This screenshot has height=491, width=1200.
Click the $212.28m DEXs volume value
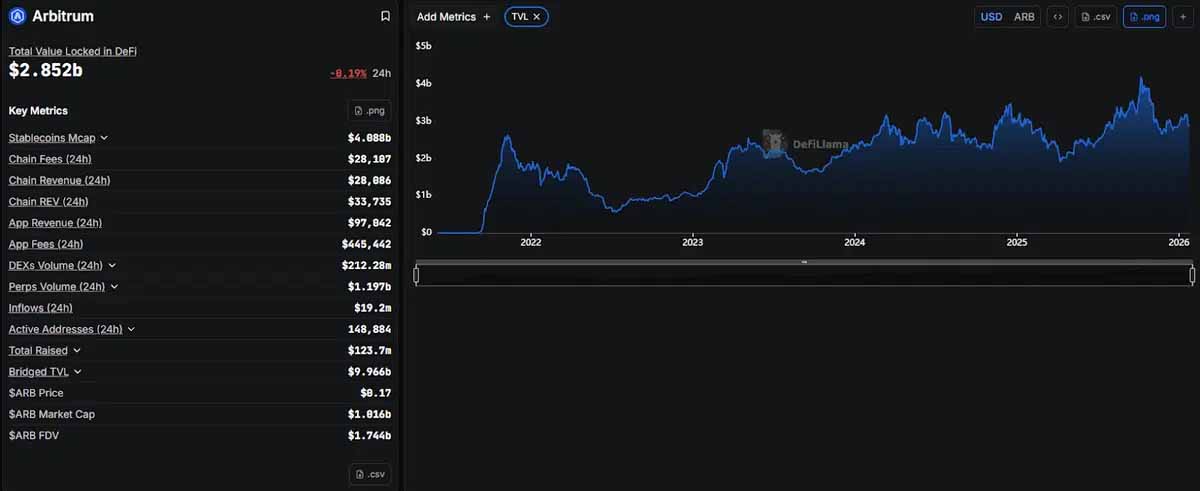pos(366,266)
